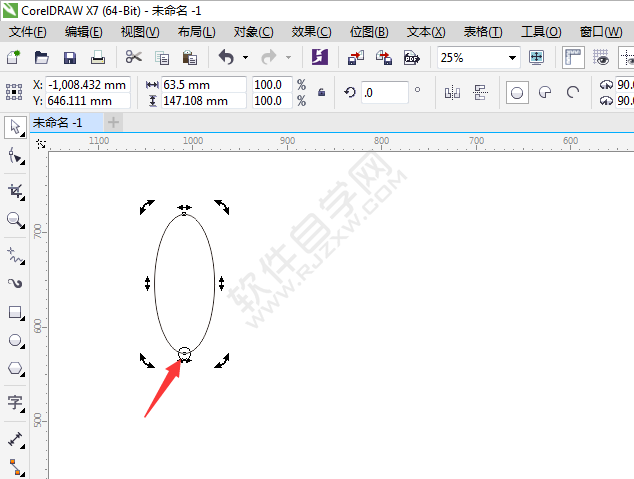Open the 编辑(E) menu
The width and height of the screenshot is (634, 479).
pyautogui.click(x=84, y=32)
